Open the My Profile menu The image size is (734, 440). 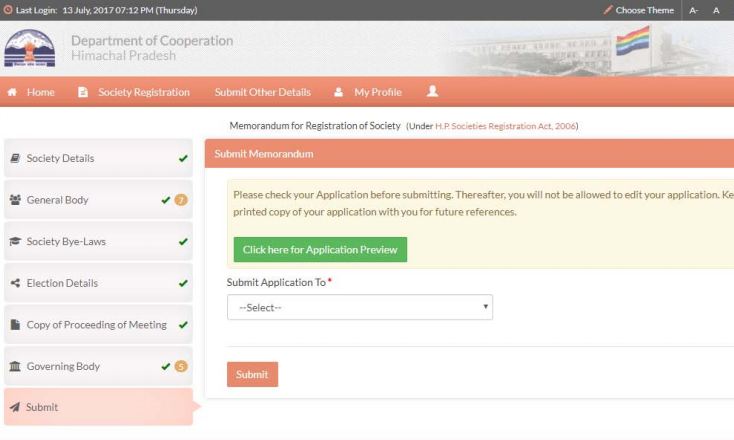[x=378, y=92]
